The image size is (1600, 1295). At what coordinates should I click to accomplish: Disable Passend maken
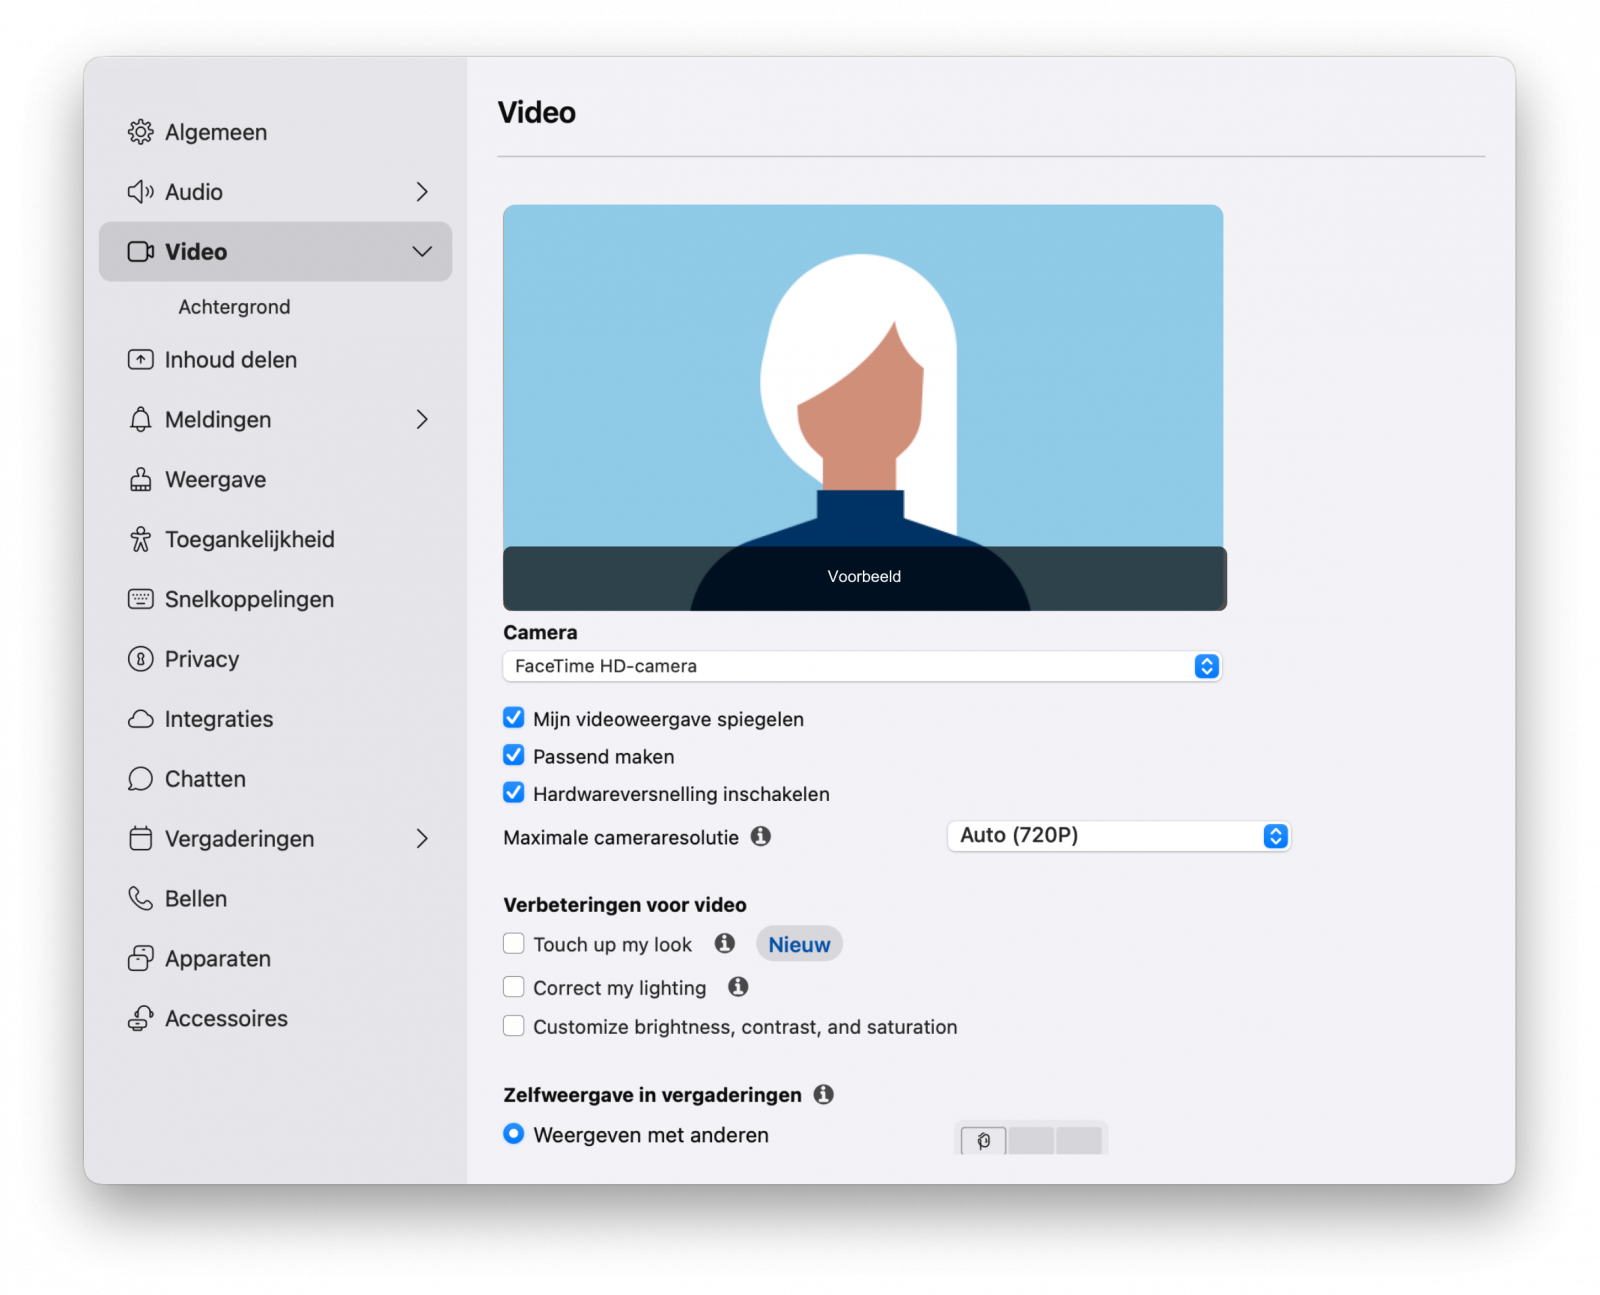[513, 755]
